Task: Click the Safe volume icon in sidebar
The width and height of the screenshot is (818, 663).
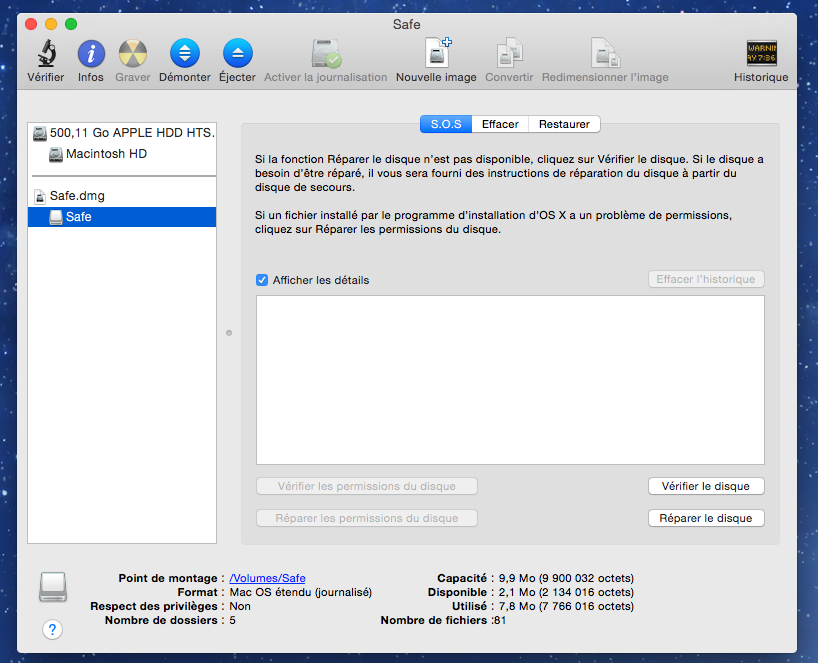Action: (x=56, y=217)
